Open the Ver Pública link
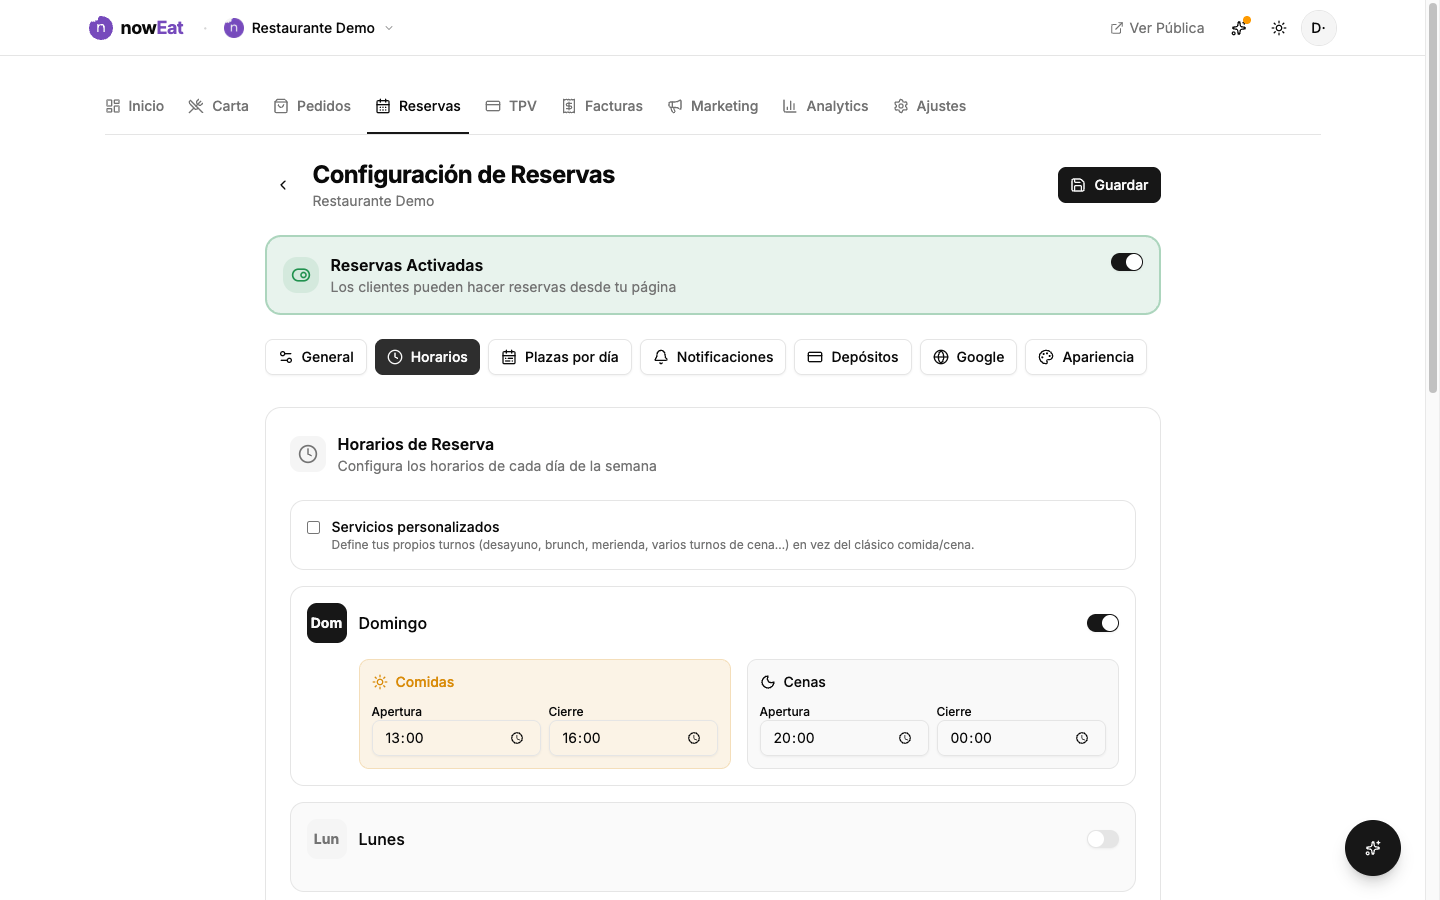 [1157, 28]
